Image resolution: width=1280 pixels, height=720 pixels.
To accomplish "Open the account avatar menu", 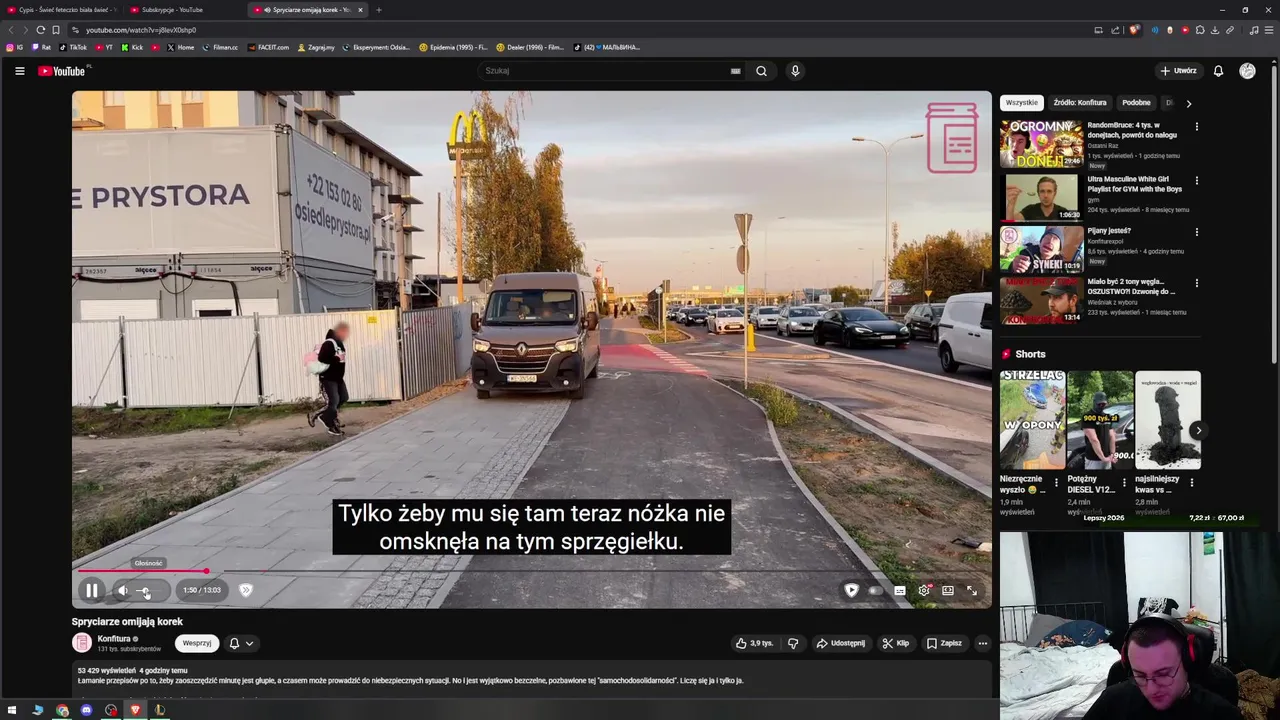I will (1247, 71).
